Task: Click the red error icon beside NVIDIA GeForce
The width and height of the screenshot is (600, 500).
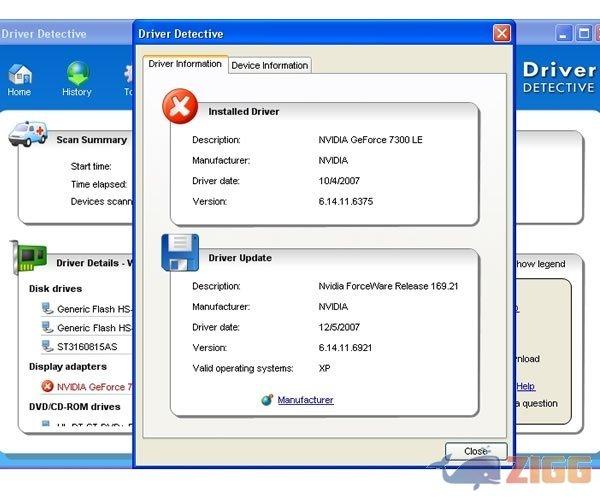Action: tap(47, 386)
